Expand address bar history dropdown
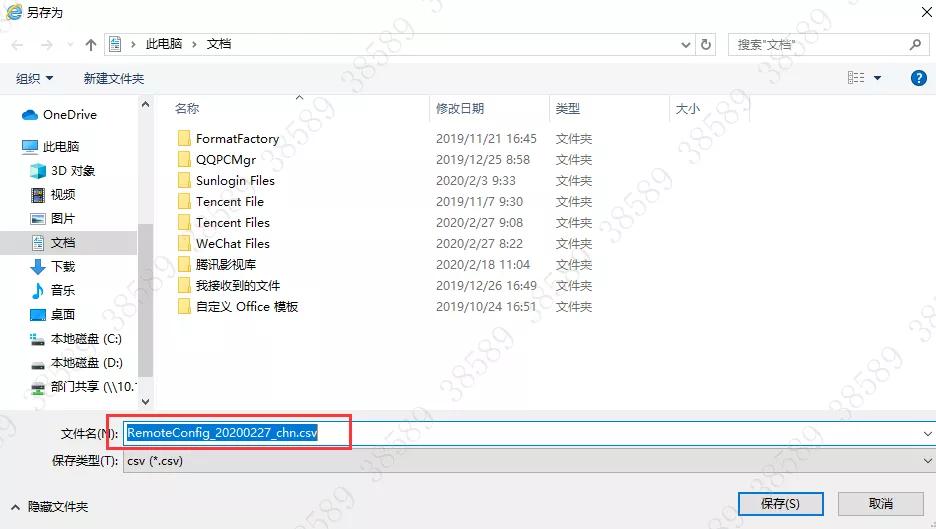This screenshot has height=529, width=936. coord(685,45)
